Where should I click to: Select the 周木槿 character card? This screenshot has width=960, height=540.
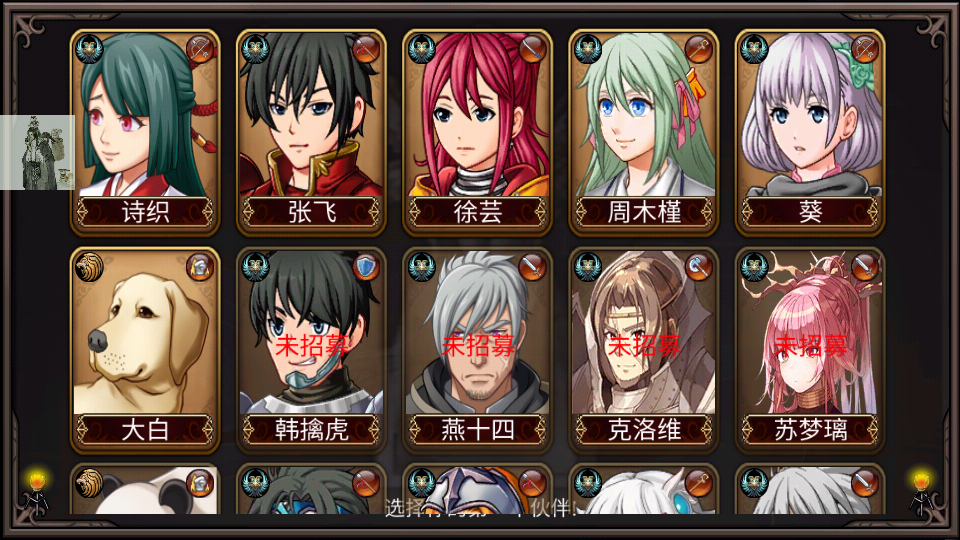(x=643, y=132)
